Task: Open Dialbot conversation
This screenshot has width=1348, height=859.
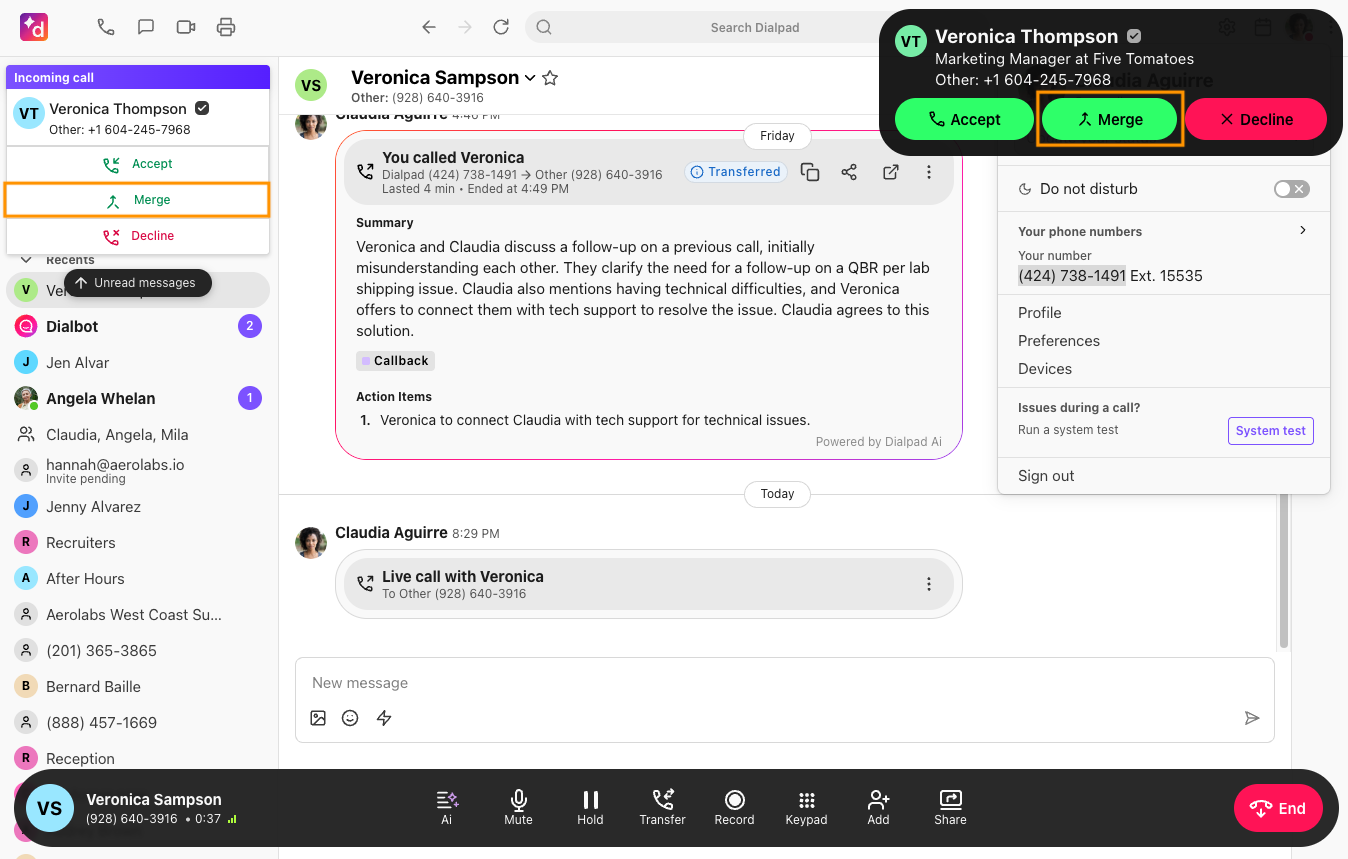Action: (x=138, y=326)
